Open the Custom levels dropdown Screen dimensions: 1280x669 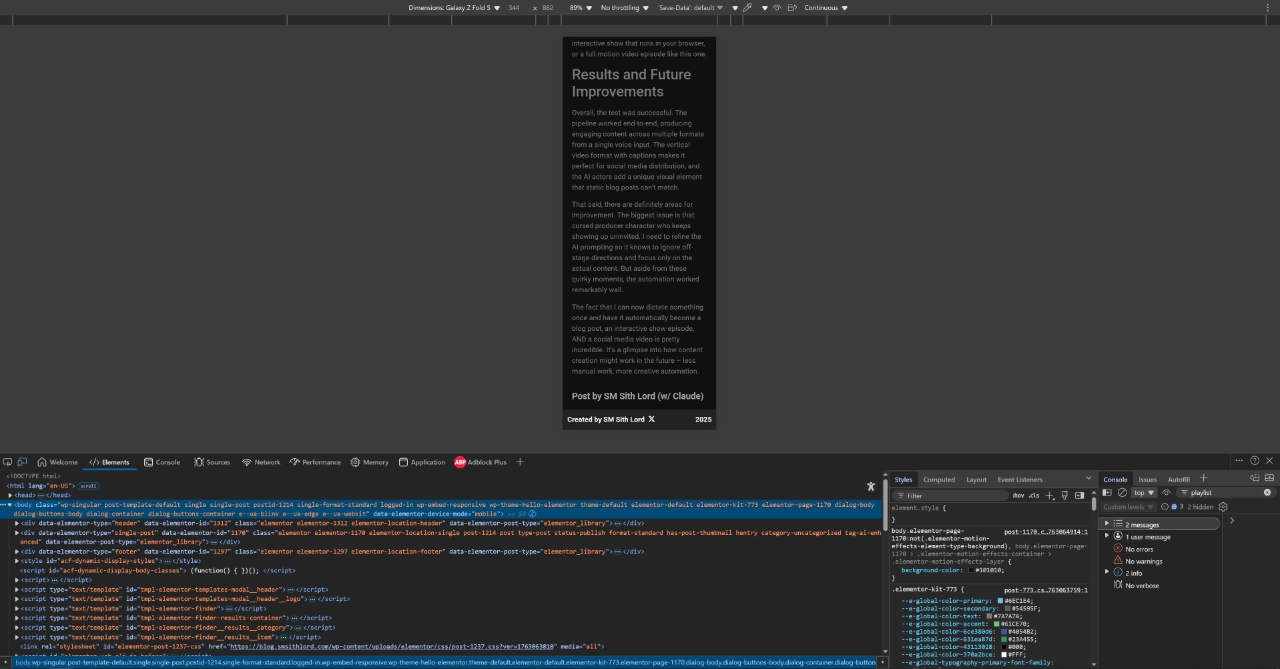click(x=1129, y=507)
